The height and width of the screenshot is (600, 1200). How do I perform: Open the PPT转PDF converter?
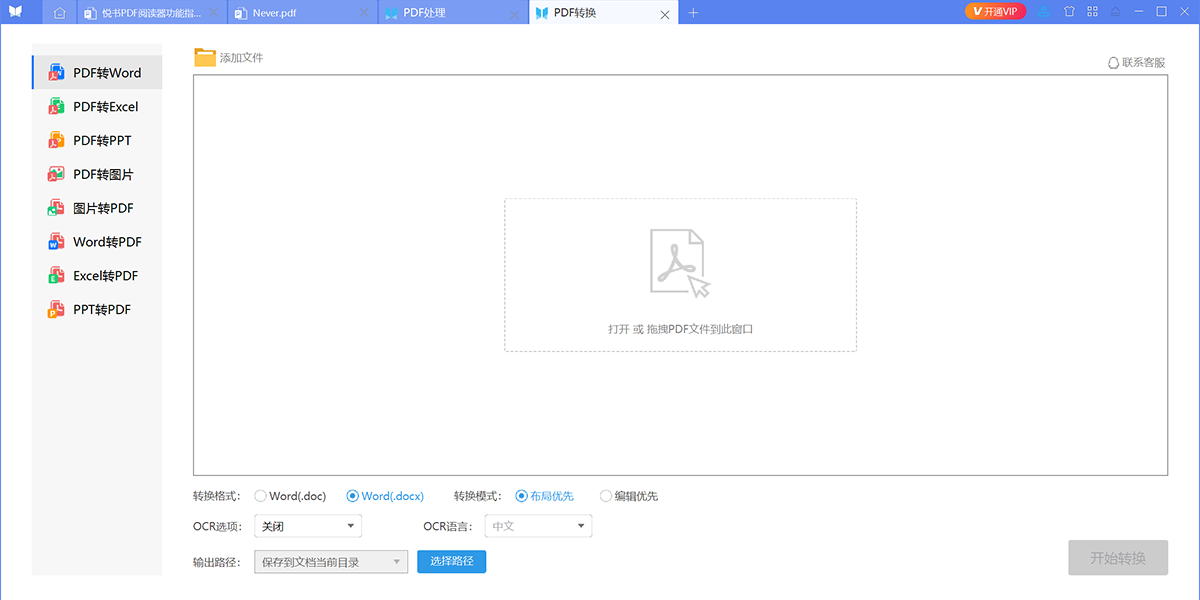tap(97, 309)
